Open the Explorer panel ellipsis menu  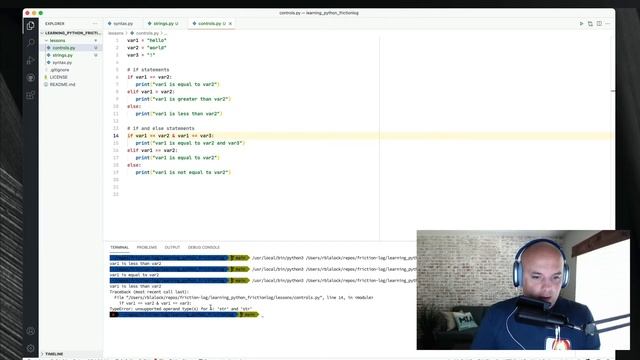click(x=95, y=24)
